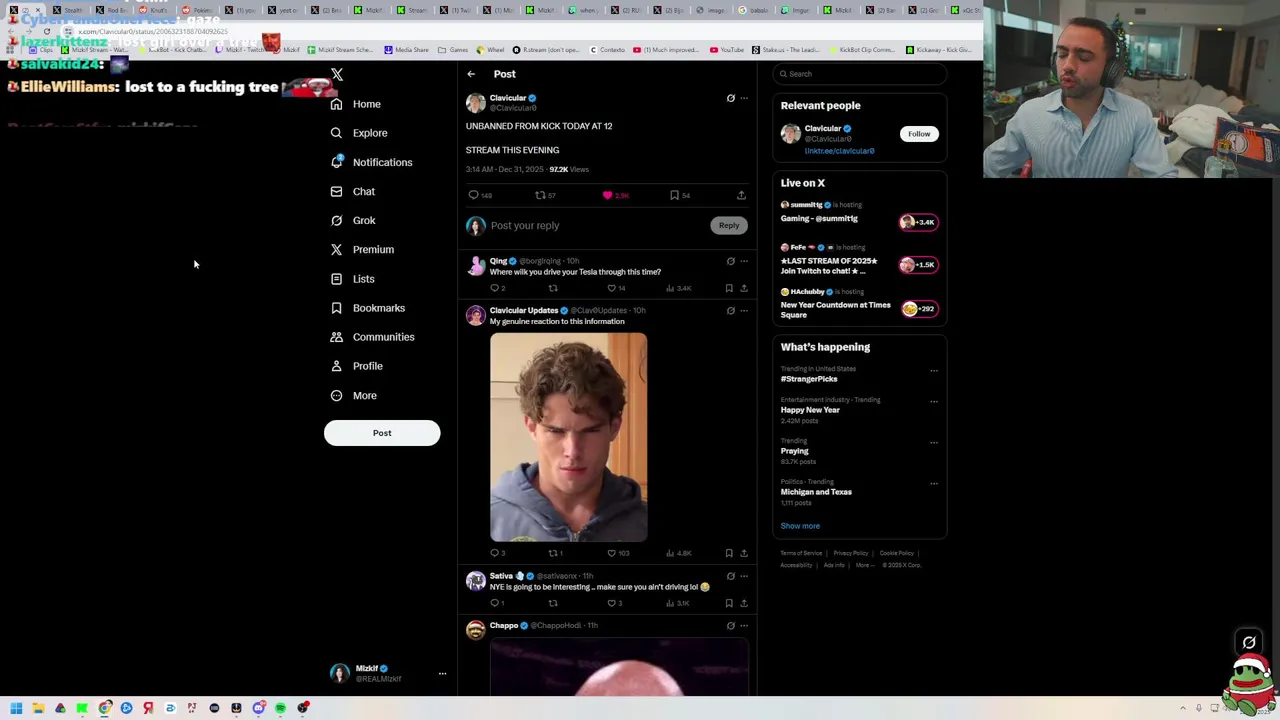
Task: Open more options for the Happy New Year trend
Action: 934,401
